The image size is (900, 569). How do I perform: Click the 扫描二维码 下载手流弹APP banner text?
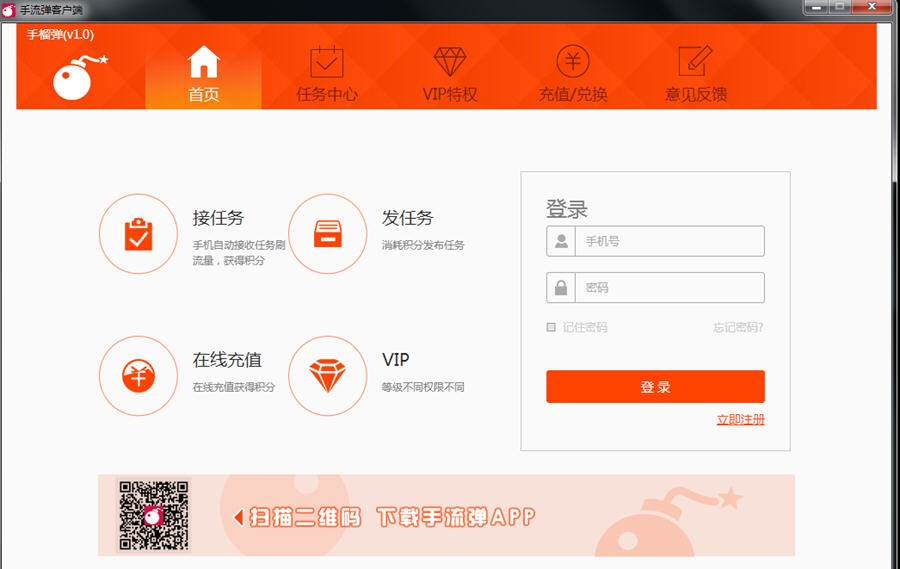tap(385, 517)
